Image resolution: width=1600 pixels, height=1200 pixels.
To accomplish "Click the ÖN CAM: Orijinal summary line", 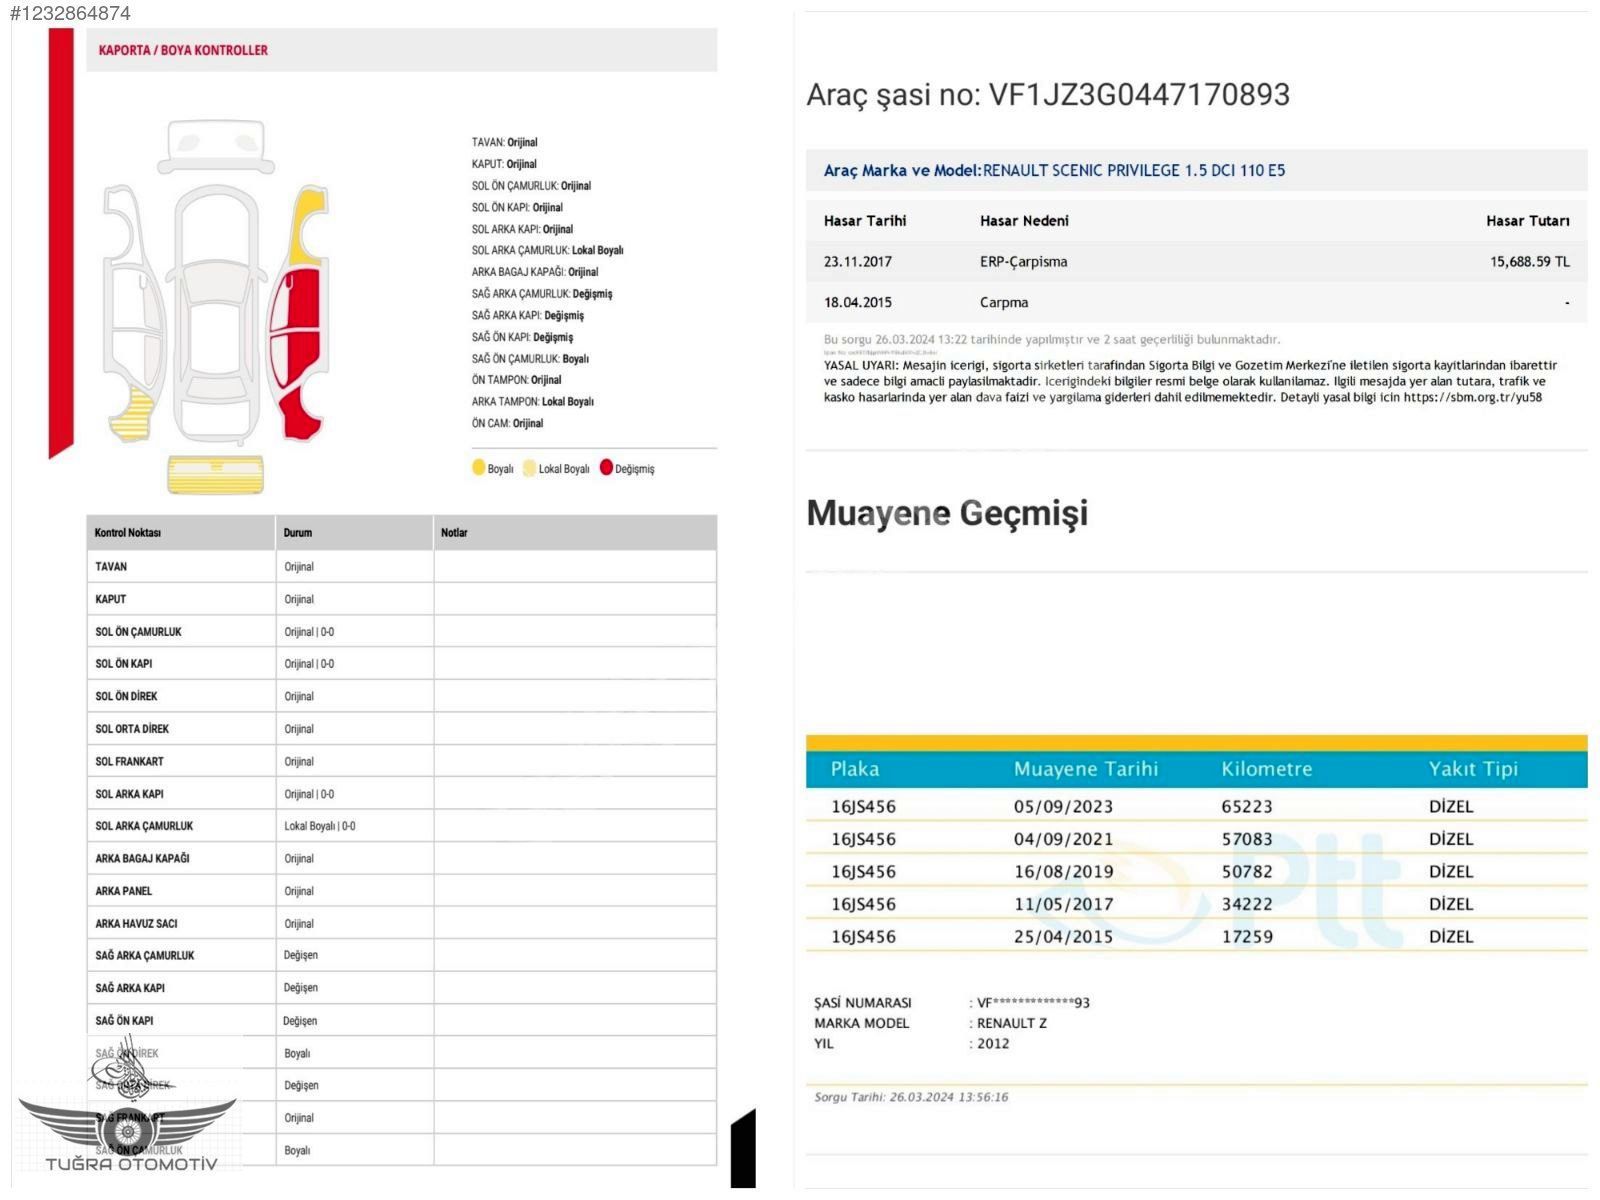I will pos(507,423).
